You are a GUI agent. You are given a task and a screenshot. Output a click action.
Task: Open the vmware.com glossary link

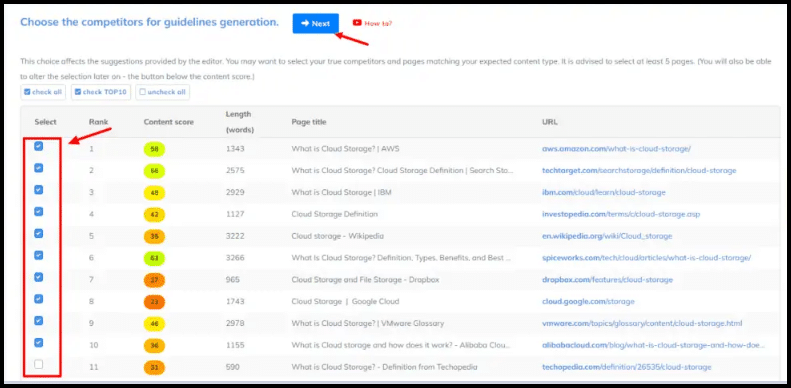pos(642,323)
